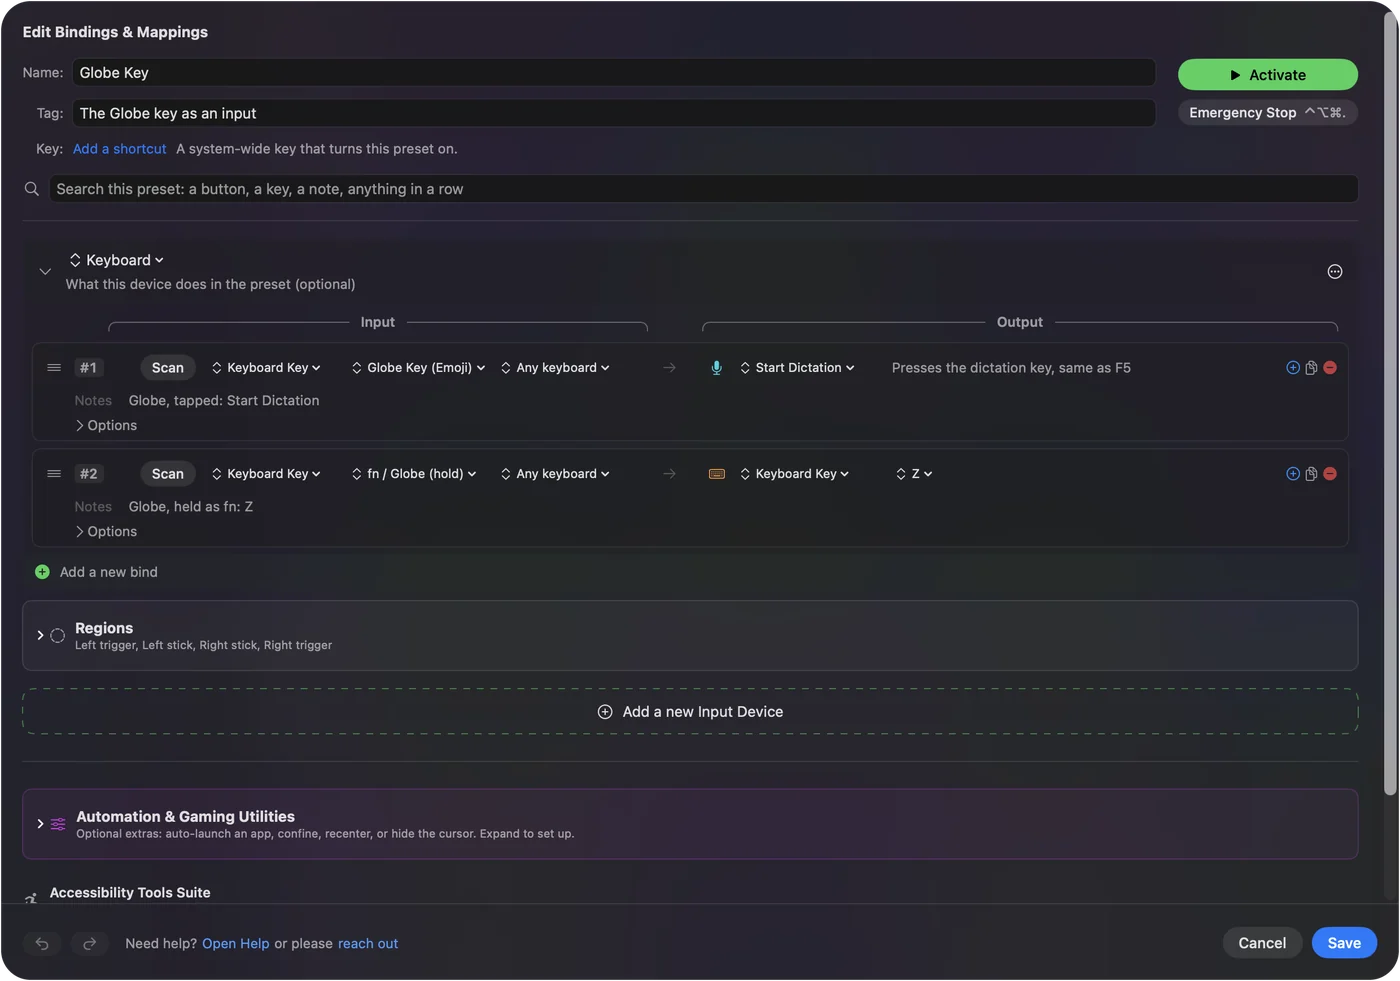Open the Globe Key (Emoji) dropdown
Viewport: 1400px width, 981px height.
[418, 368]
